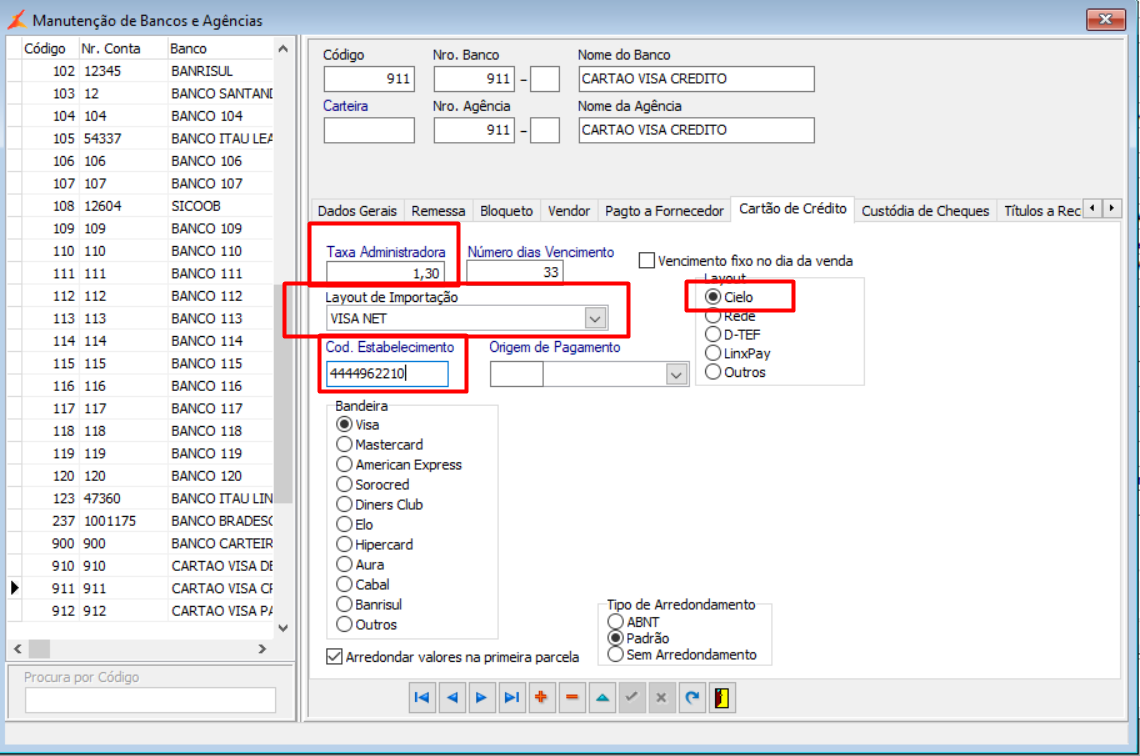Click Nome da Agência field
This screenshot has width=1140, height=756.
pos(696,130)
